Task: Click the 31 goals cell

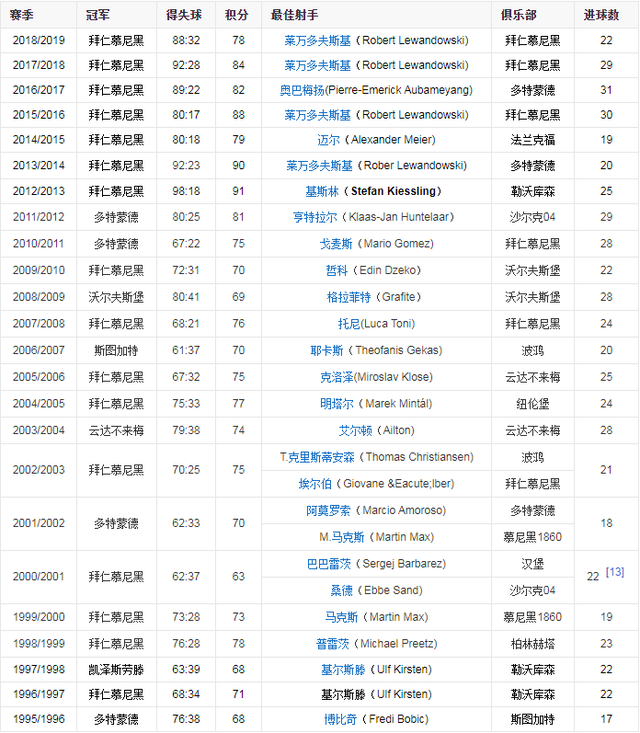Action: point(606,90)
